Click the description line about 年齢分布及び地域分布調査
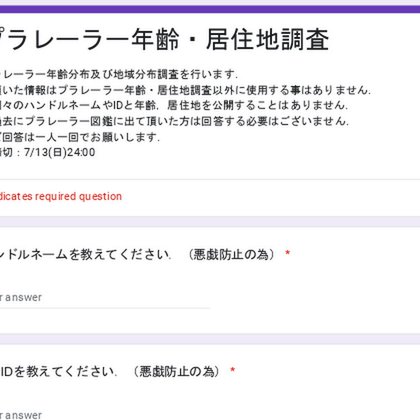420x420 pixels. [119, 74]
